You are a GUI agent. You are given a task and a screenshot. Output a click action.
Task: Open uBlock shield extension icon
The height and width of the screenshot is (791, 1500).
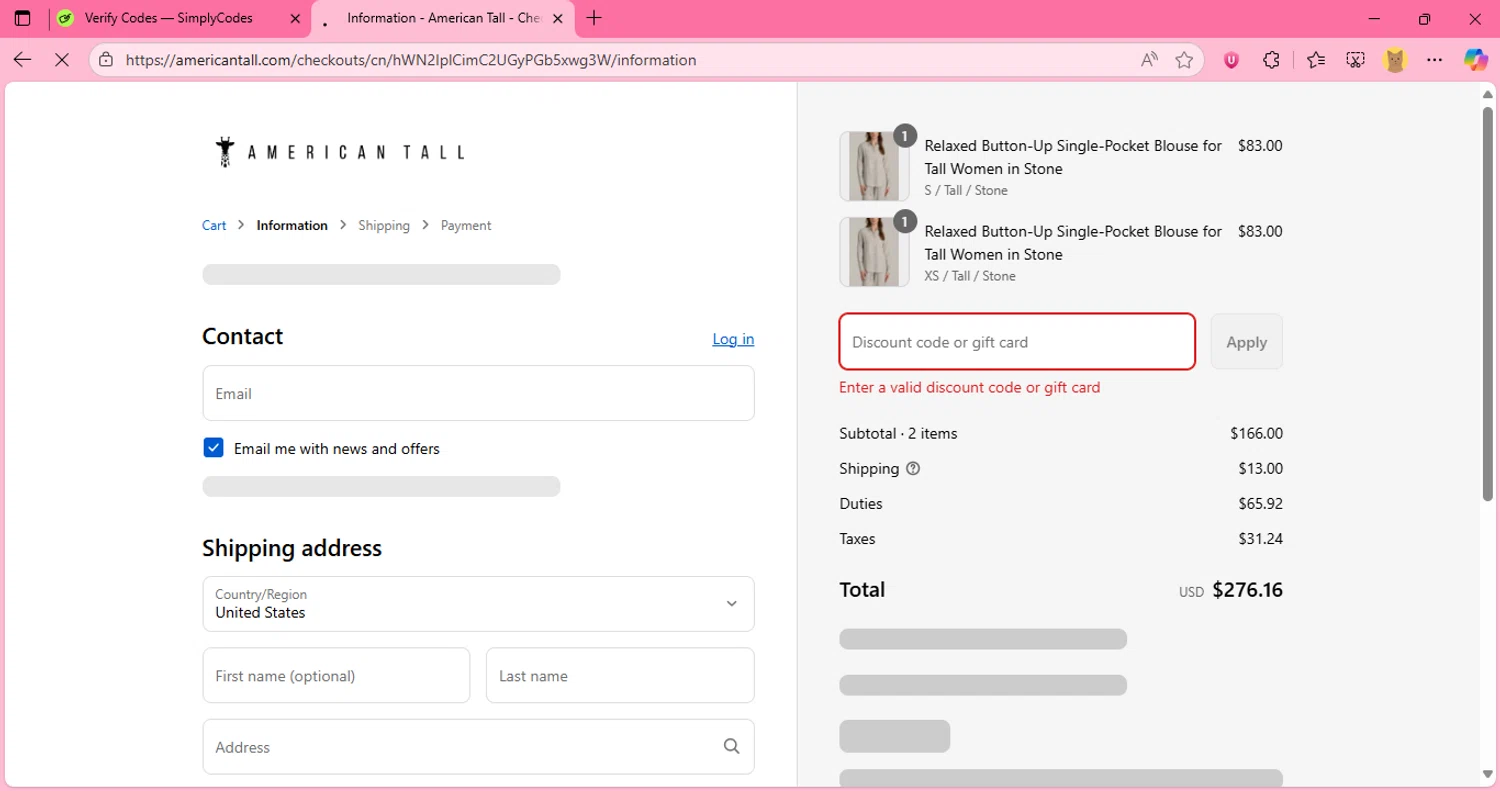1232,60
